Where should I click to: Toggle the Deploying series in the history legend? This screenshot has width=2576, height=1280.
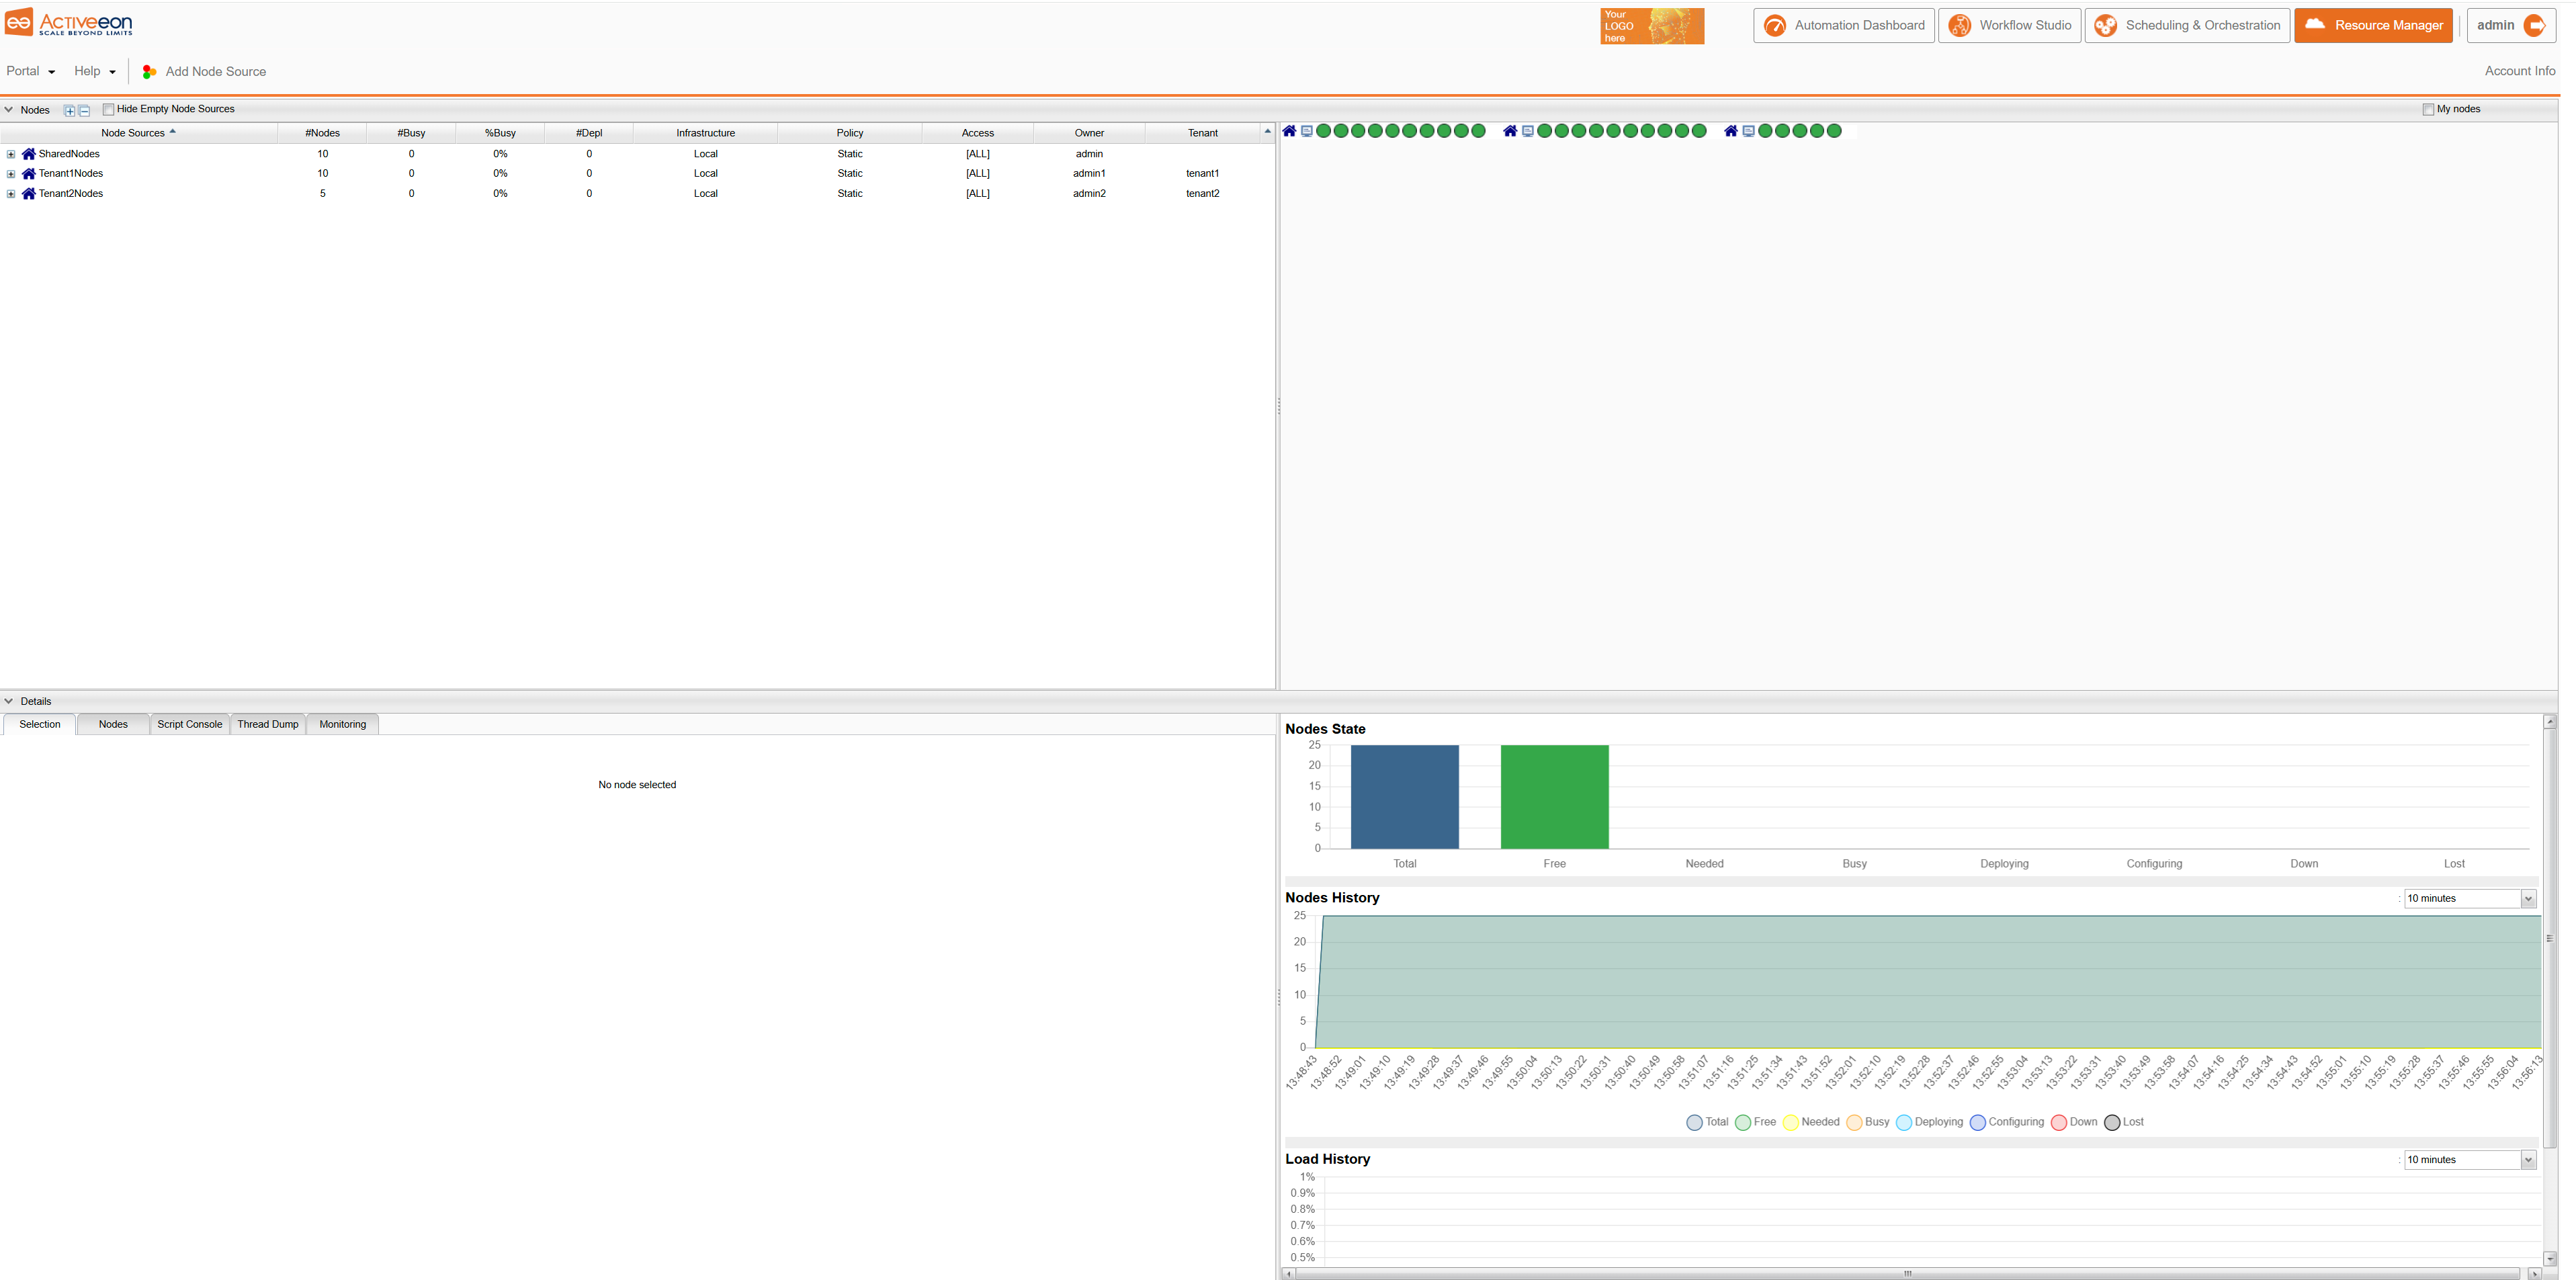[x=1930, y=1123]
